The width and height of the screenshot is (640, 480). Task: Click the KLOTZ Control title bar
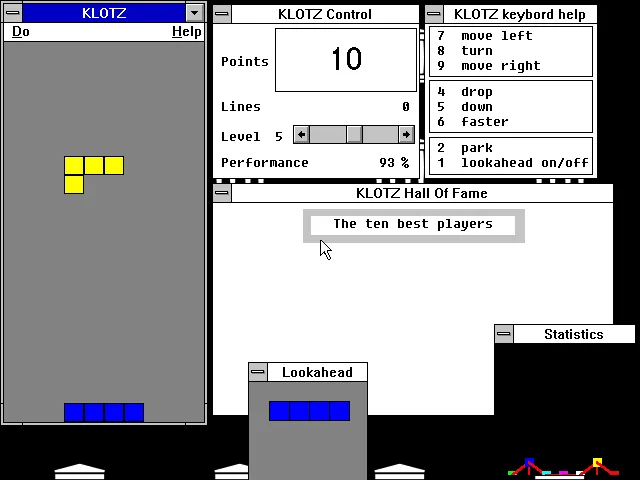(325, 14)
